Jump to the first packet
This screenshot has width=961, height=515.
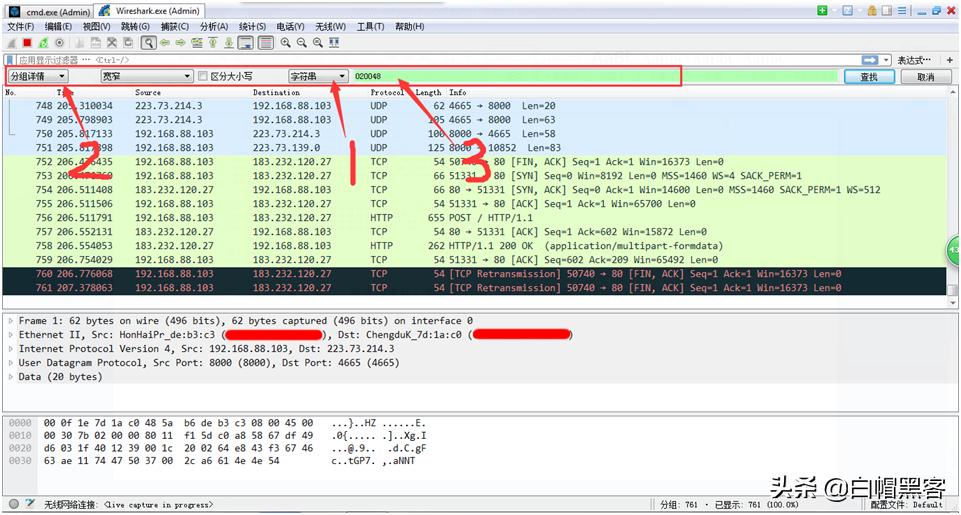click(213, 43)
